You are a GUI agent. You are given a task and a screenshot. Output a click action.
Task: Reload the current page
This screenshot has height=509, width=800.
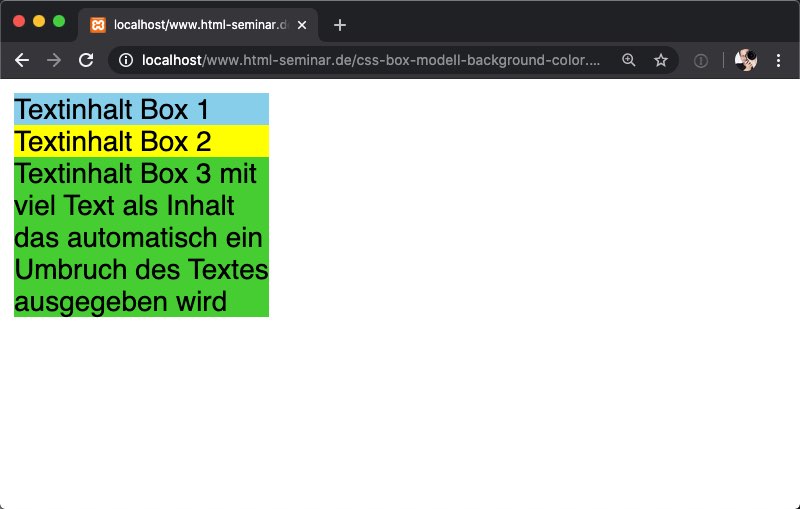(86, 60)
